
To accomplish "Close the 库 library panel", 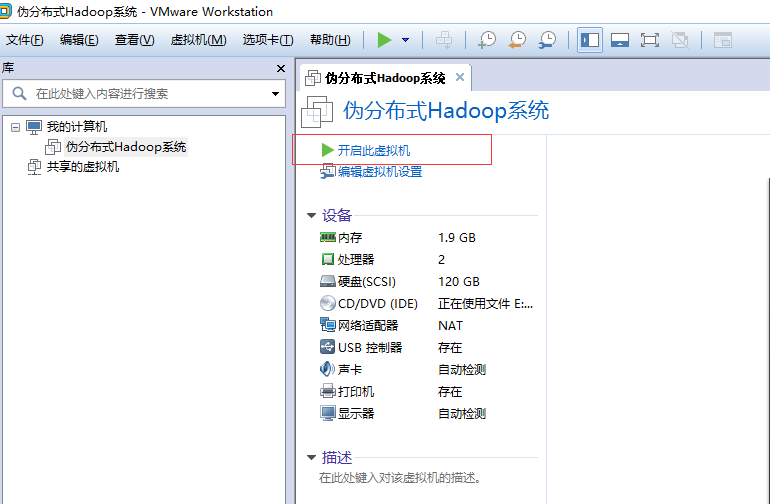I will click(x=281, y=68).
